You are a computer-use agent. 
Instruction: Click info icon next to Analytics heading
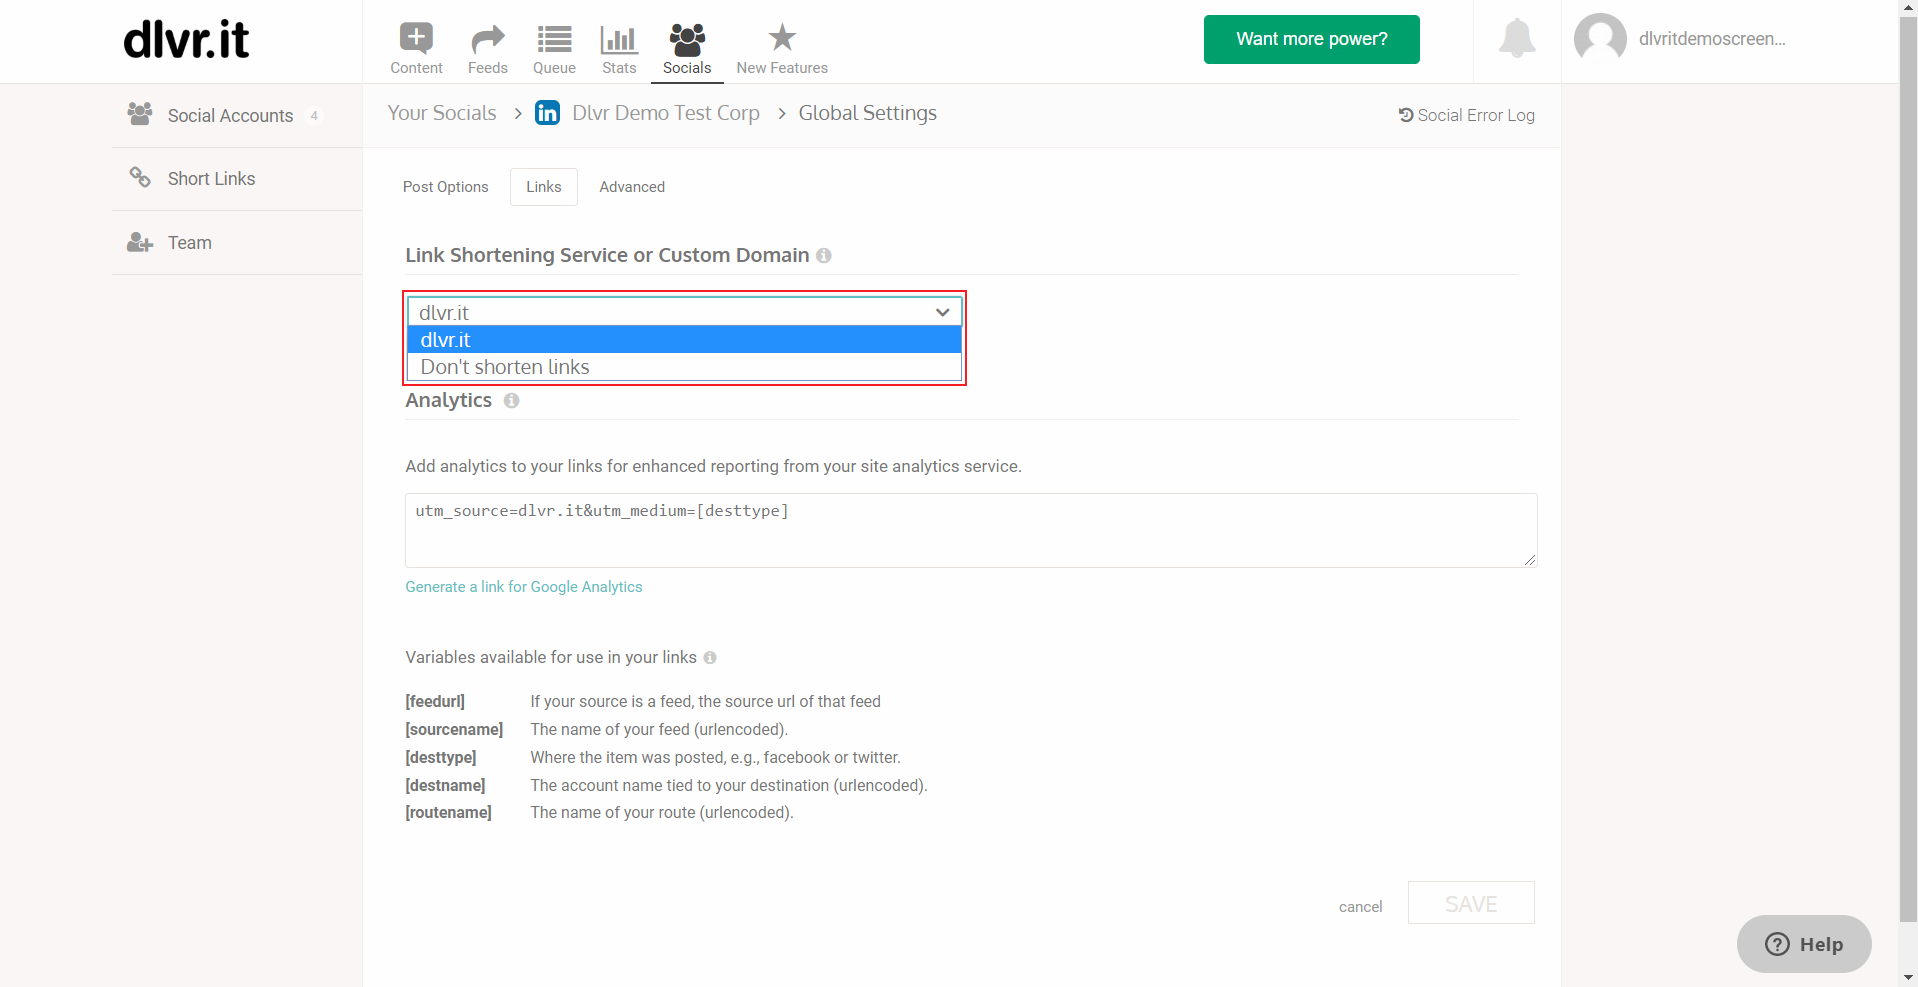tap(511, 401)
